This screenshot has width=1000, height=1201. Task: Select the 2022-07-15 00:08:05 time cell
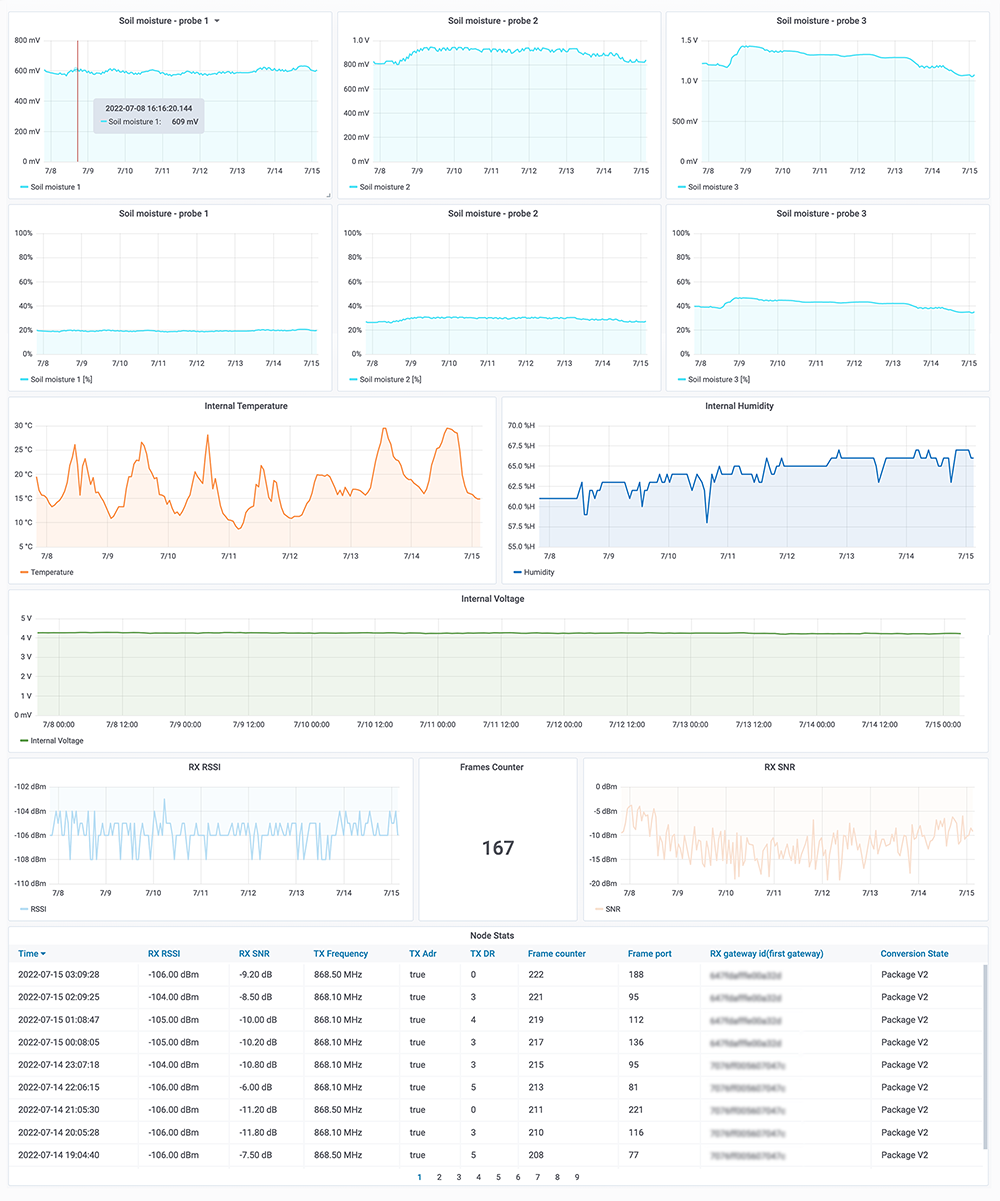click(x=73, y=1042)
